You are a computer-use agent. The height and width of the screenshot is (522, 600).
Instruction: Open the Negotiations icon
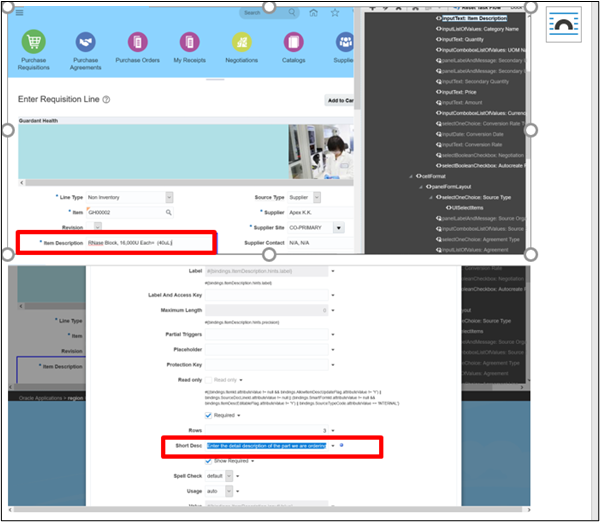coord(241,42)
